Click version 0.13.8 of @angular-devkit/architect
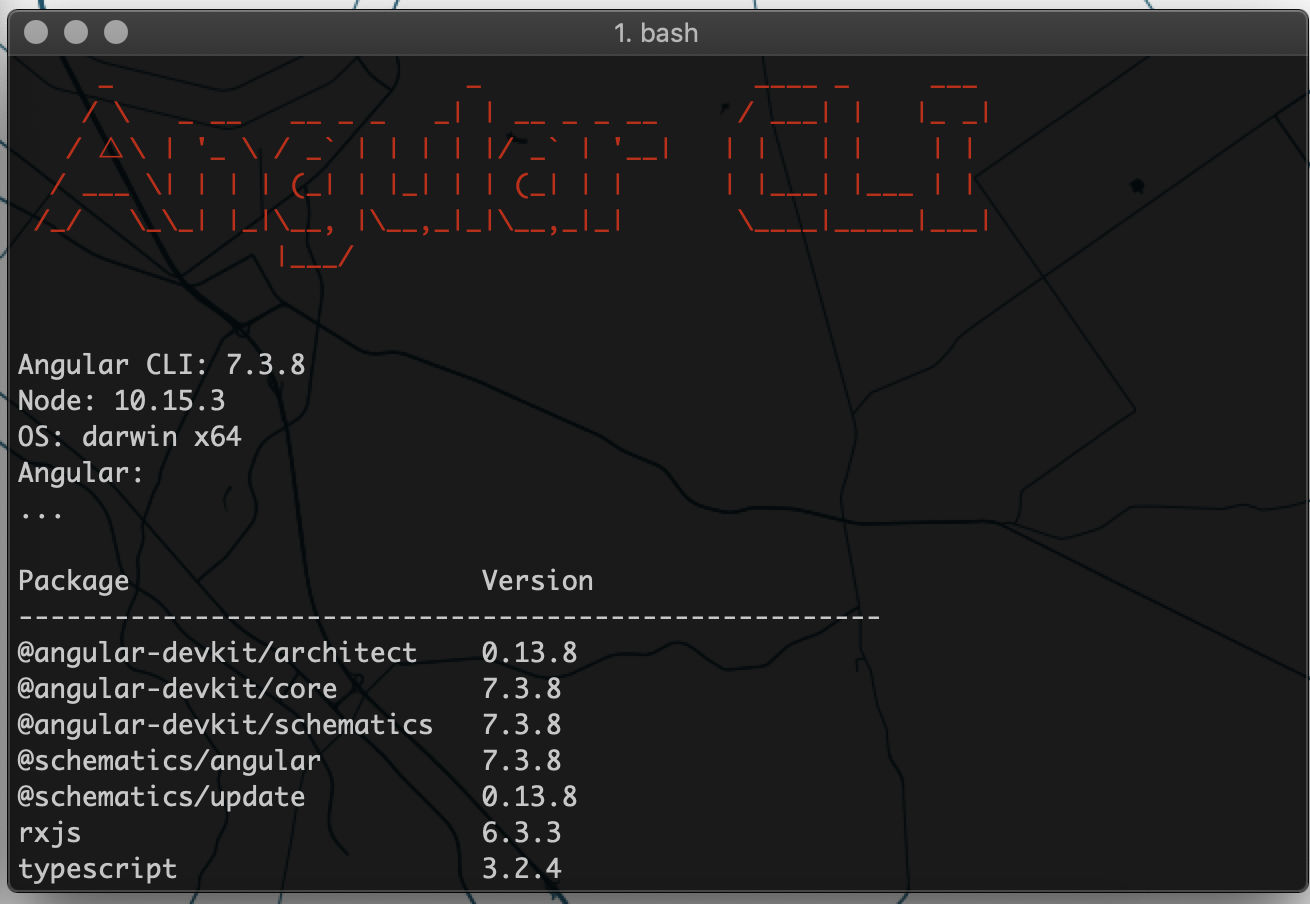Screen dimensions: 1310x904 (530, 653)
